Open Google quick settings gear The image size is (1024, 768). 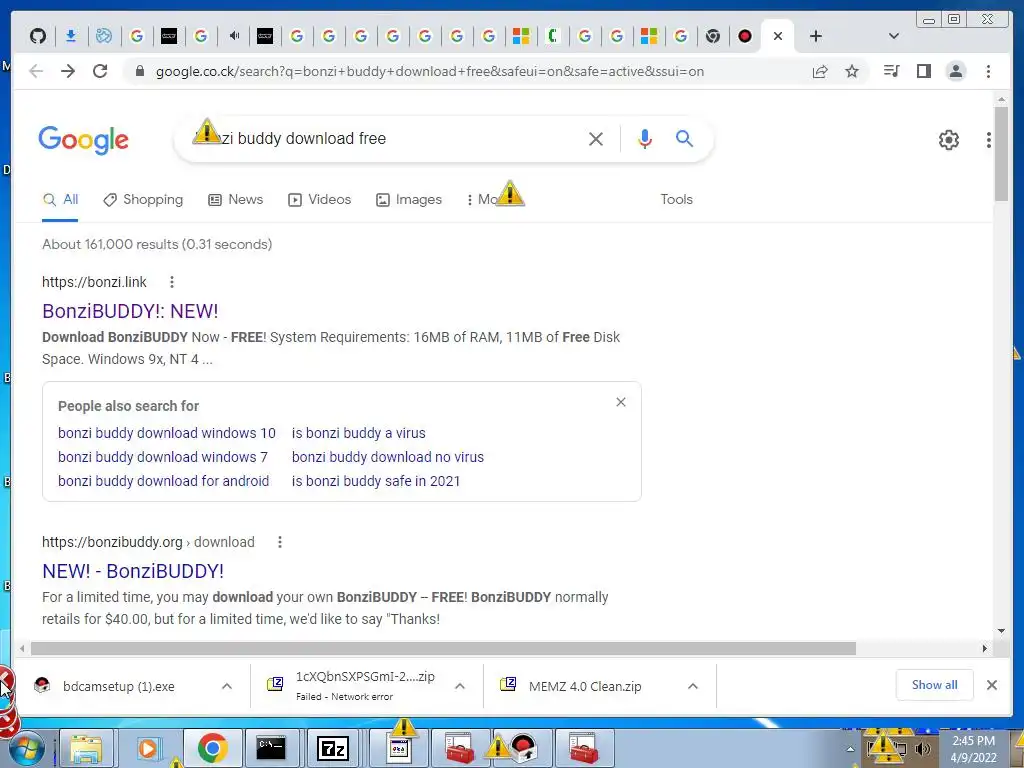(948, 139)
